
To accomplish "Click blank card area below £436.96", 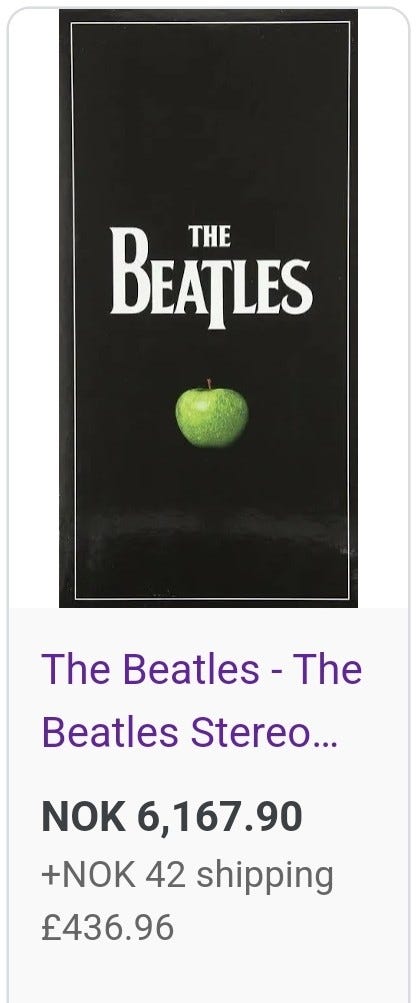I will (x=209, y=975).
